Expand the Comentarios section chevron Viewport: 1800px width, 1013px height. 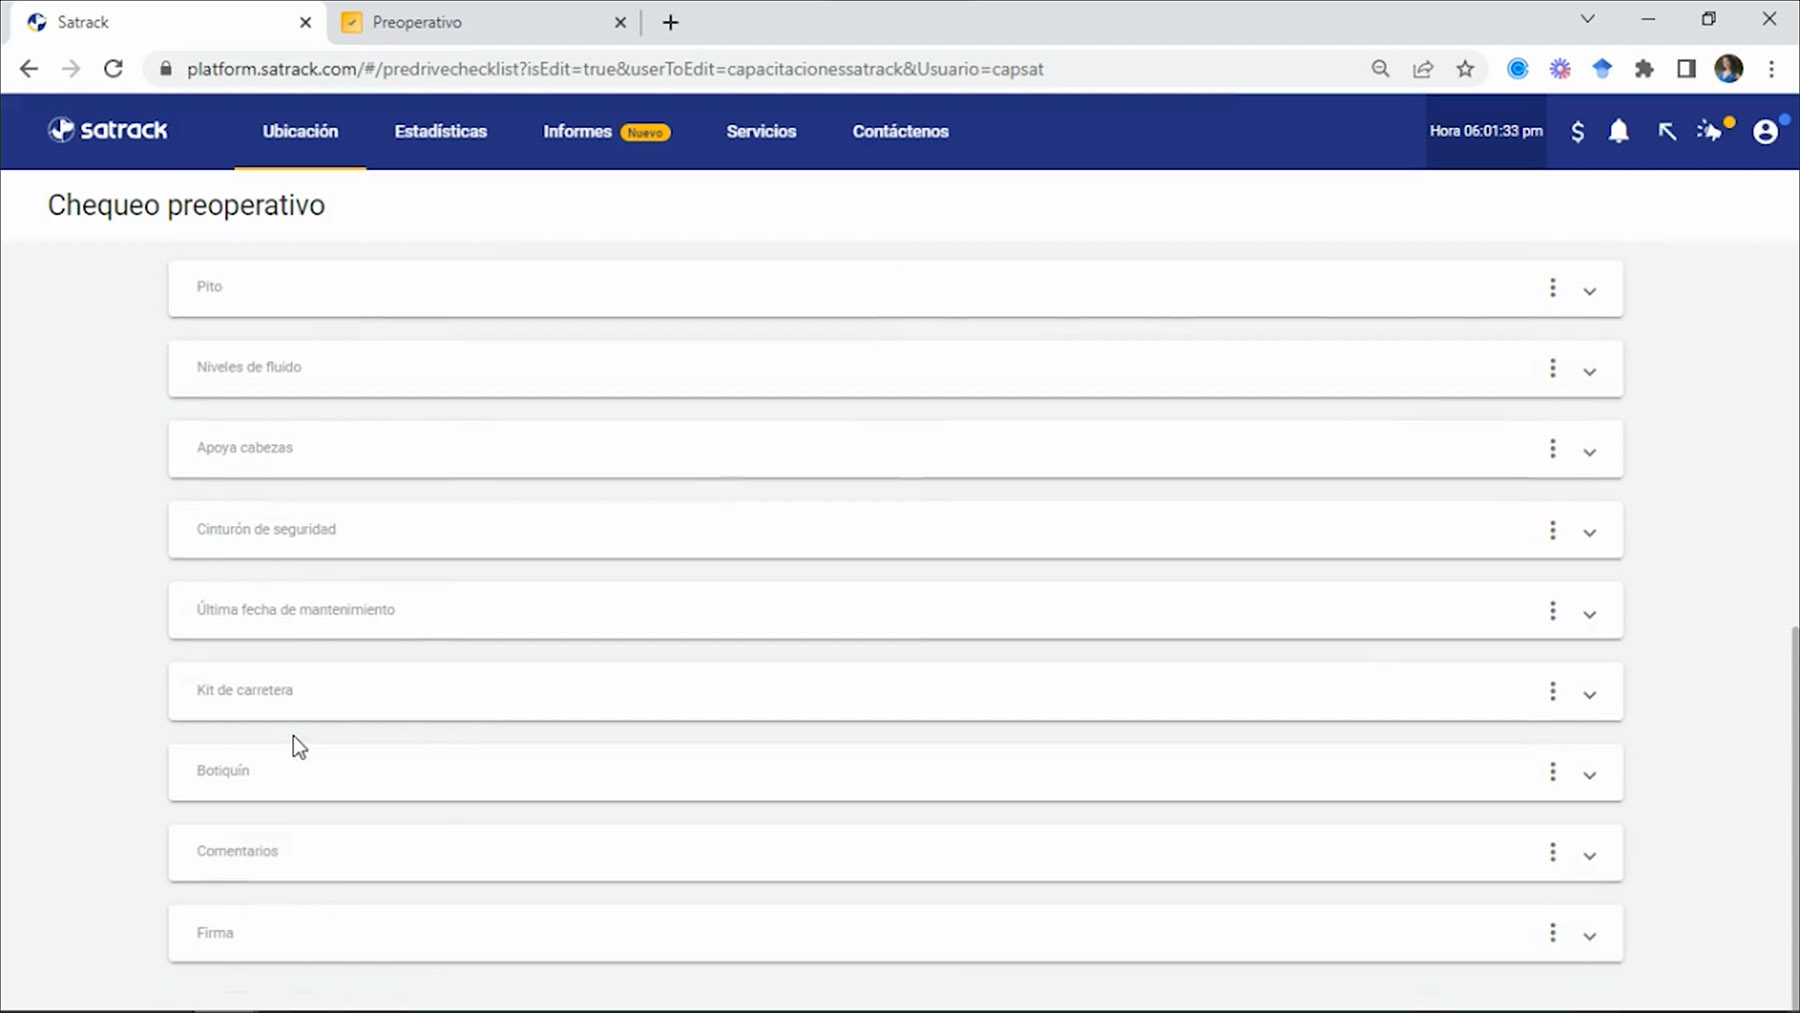pos(1589,856)
